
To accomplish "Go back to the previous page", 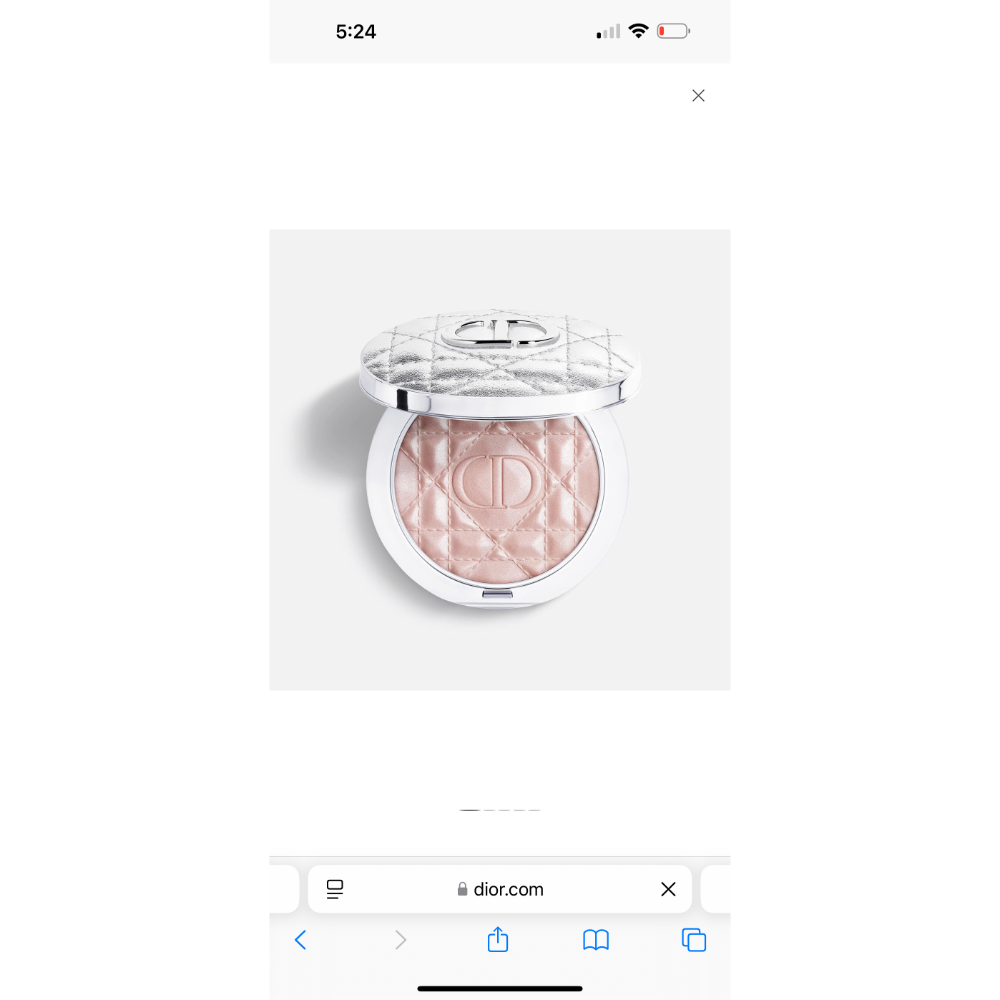I will click(x=300, y=940).
